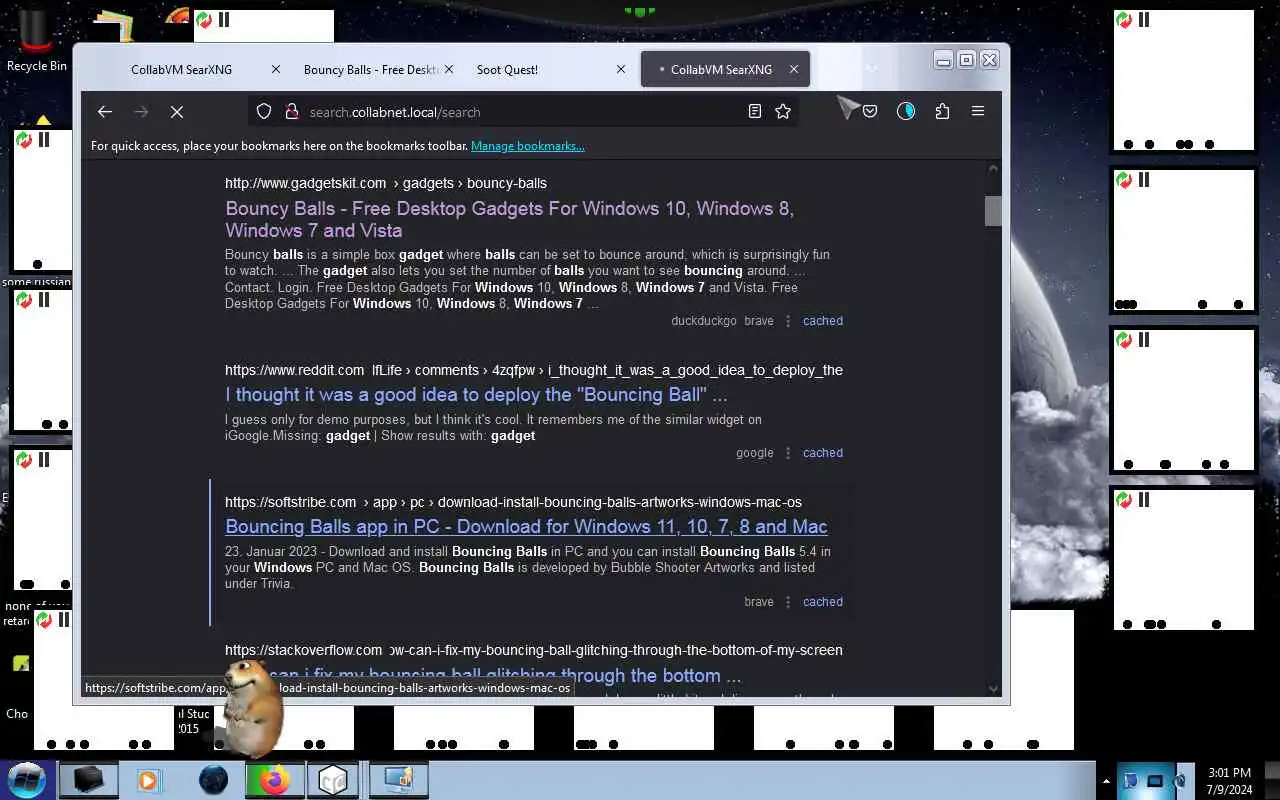Pause the gadget directly below Recycle Bin
The image size is (1280, 800).
[x=44, y=139]
